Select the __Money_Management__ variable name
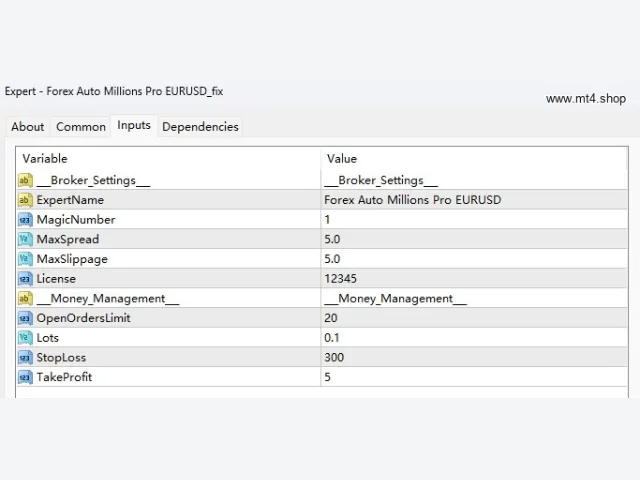 (108, 299)
